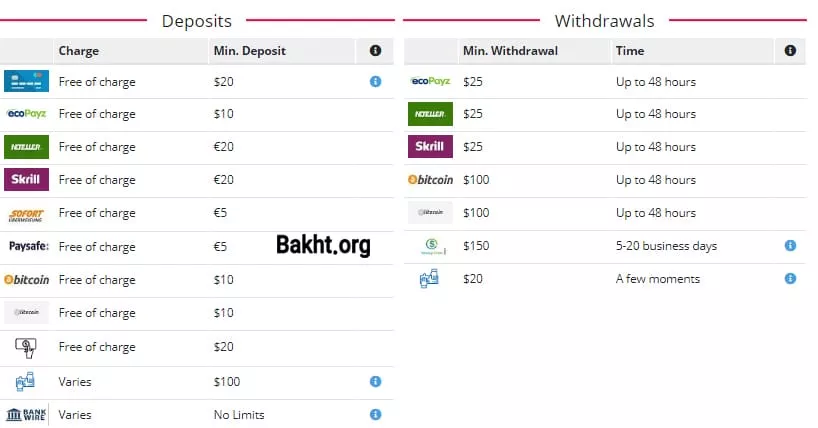Screen dimensions: 818x428
Task: Show info for the Bank Wire deposit
Action: click(x=376, y=414)
